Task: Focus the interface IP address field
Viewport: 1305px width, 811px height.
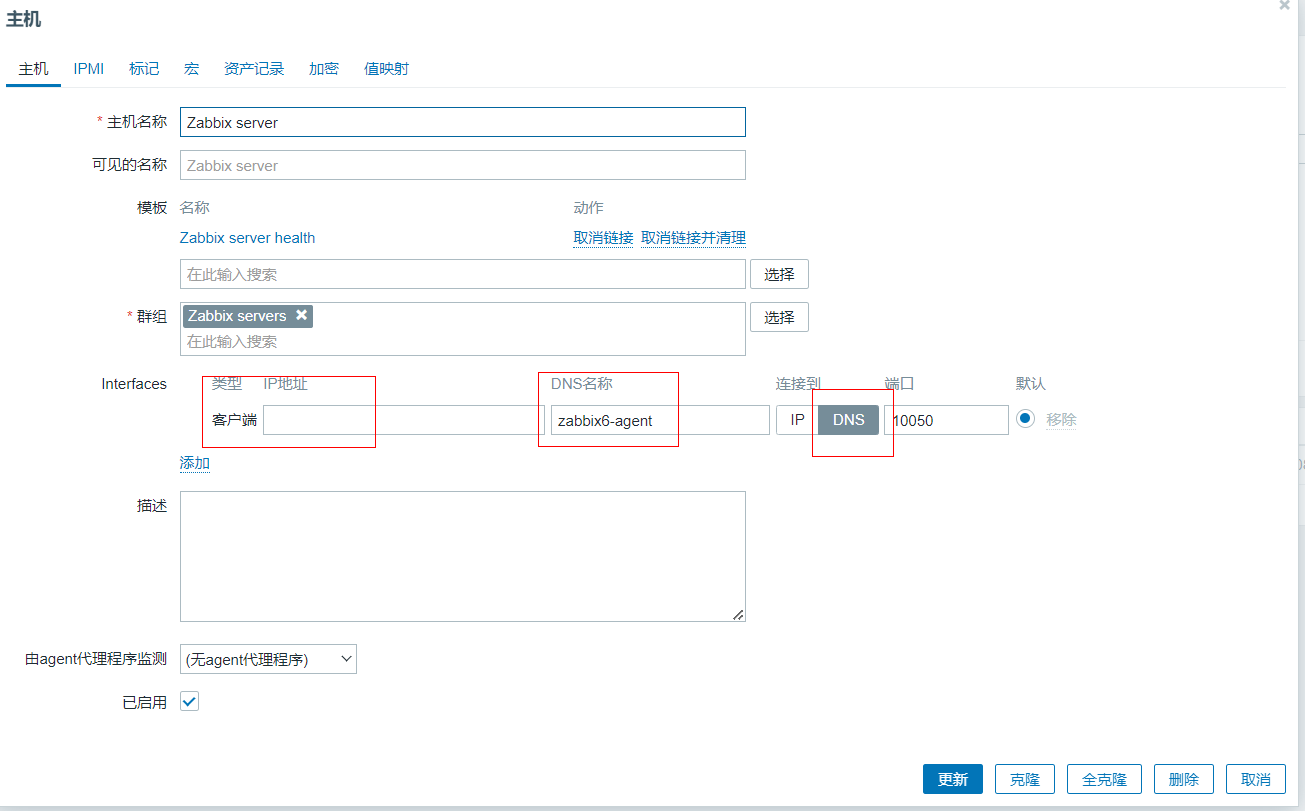Action: pos(404,420)
